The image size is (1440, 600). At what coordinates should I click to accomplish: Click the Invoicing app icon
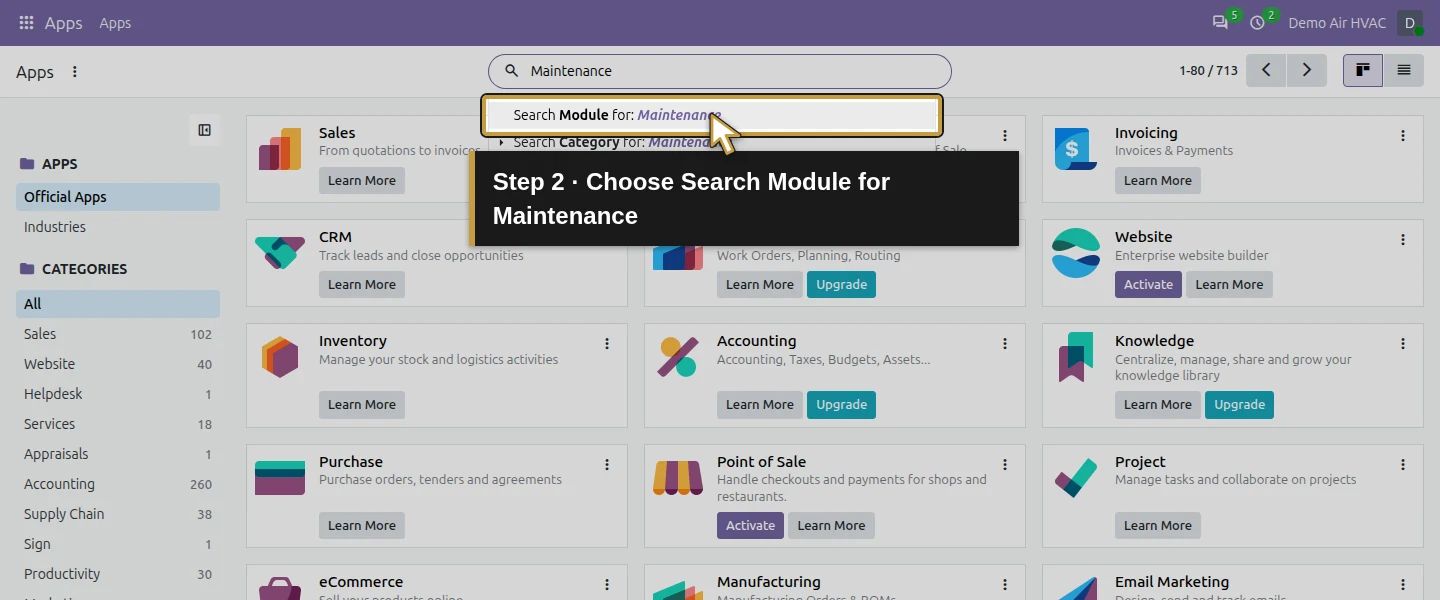click(x=1076, y=149)
